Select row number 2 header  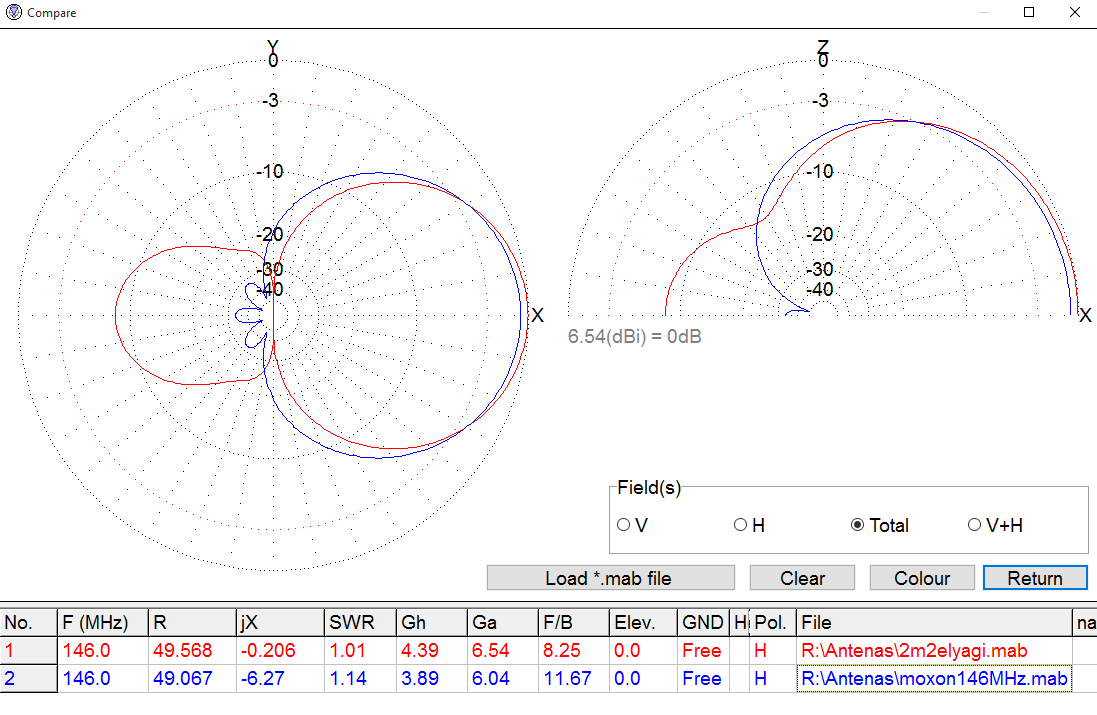29,678
